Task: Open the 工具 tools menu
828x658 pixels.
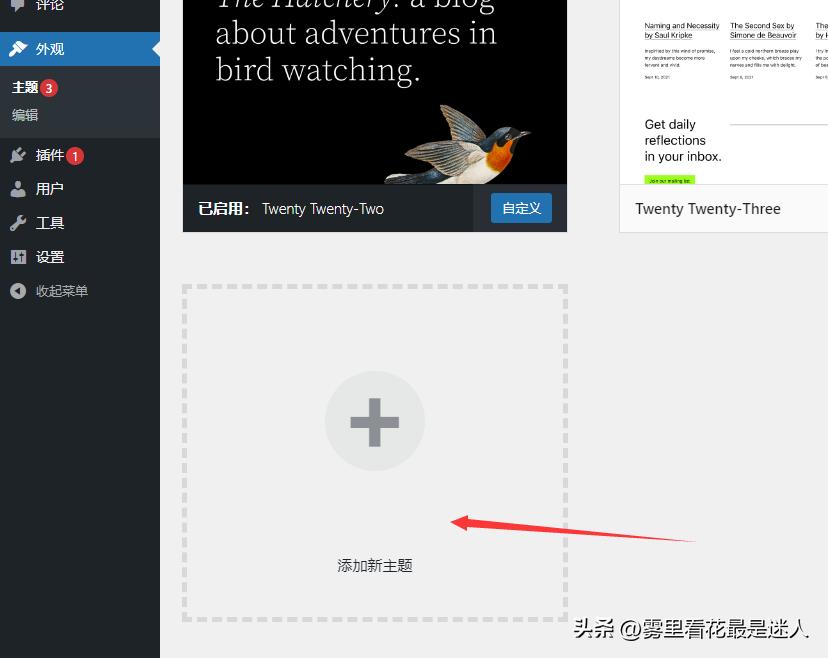Action: [x=80, y=223]
